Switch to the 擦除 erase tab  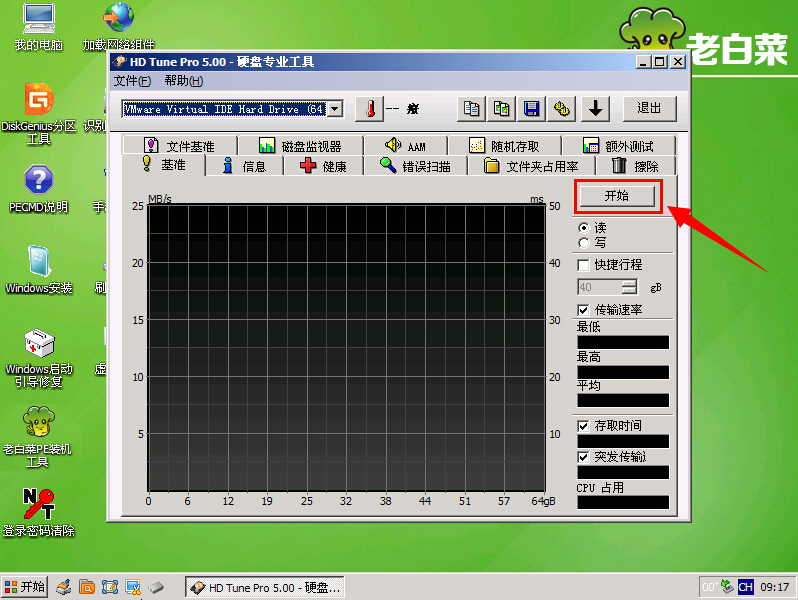635,166
